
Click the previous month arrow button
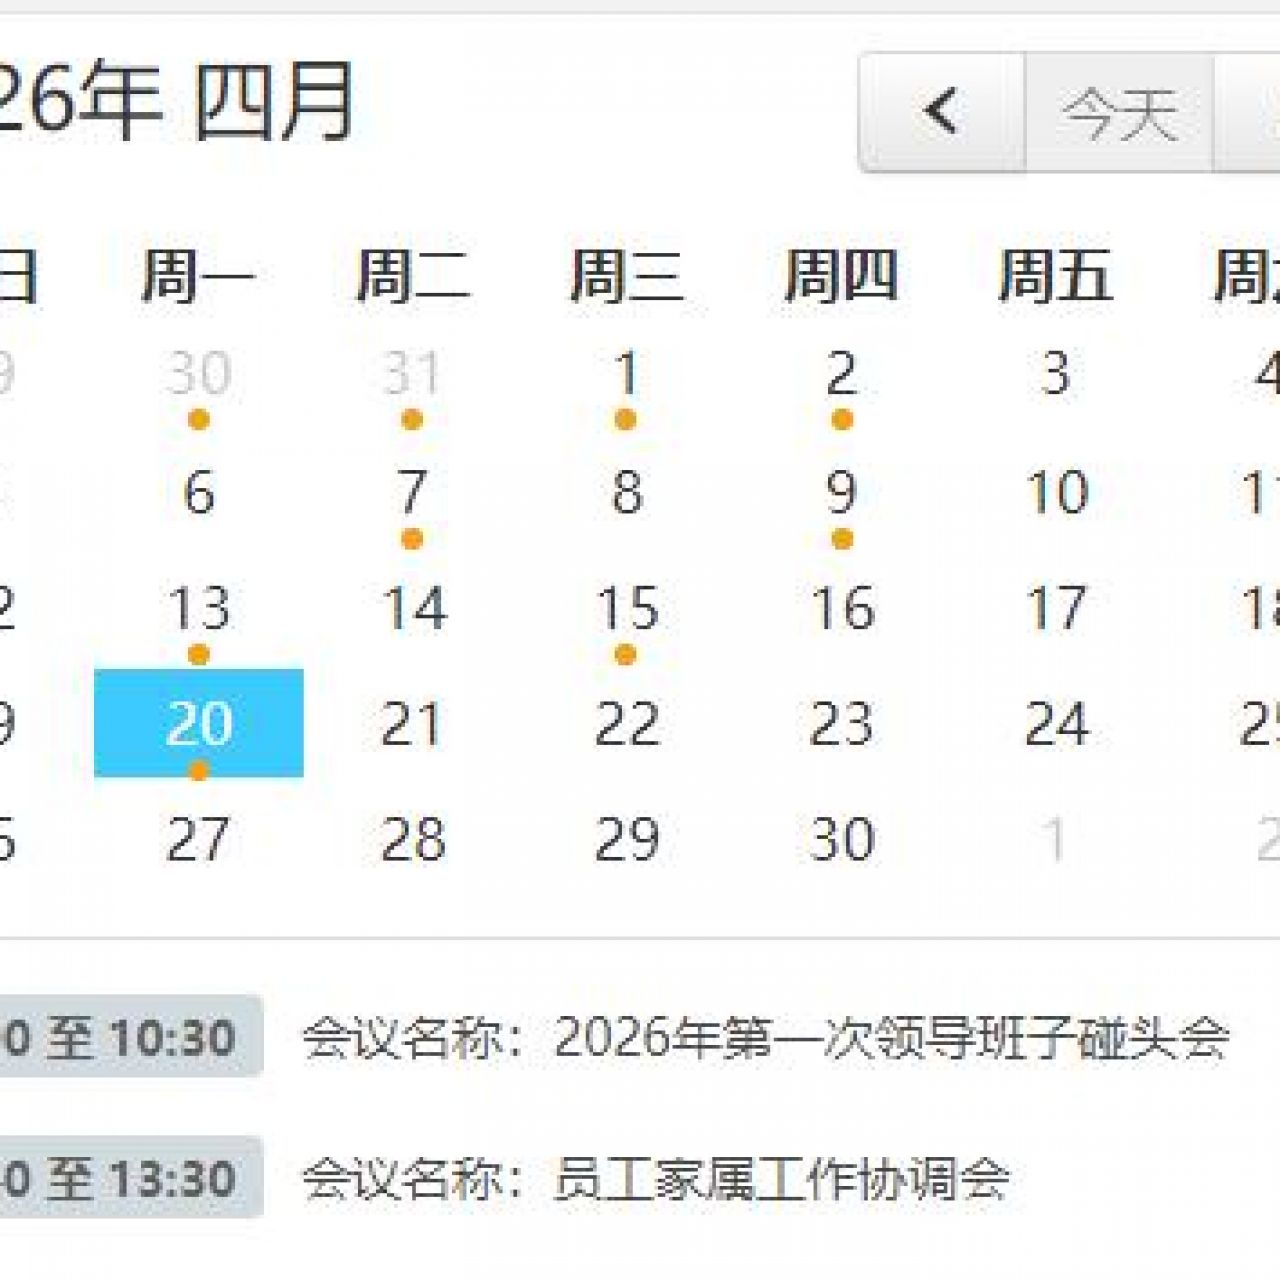click(941, 112)
